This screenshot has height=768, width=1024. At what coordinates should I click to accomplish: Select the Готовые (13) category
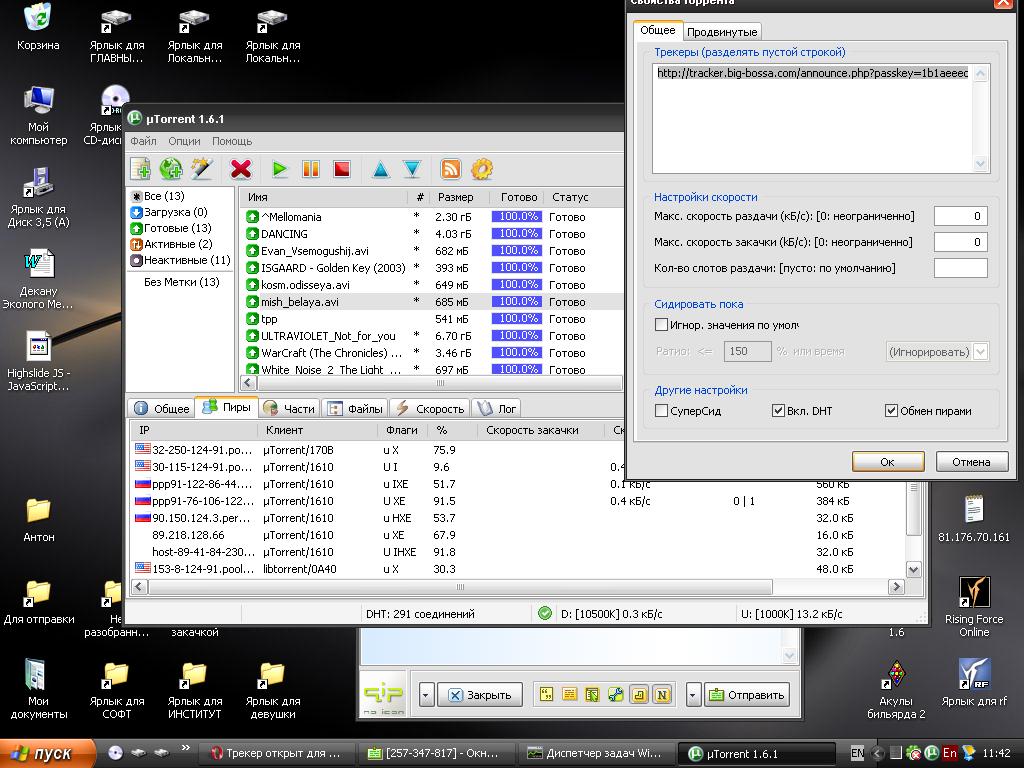tap(171, 228)
